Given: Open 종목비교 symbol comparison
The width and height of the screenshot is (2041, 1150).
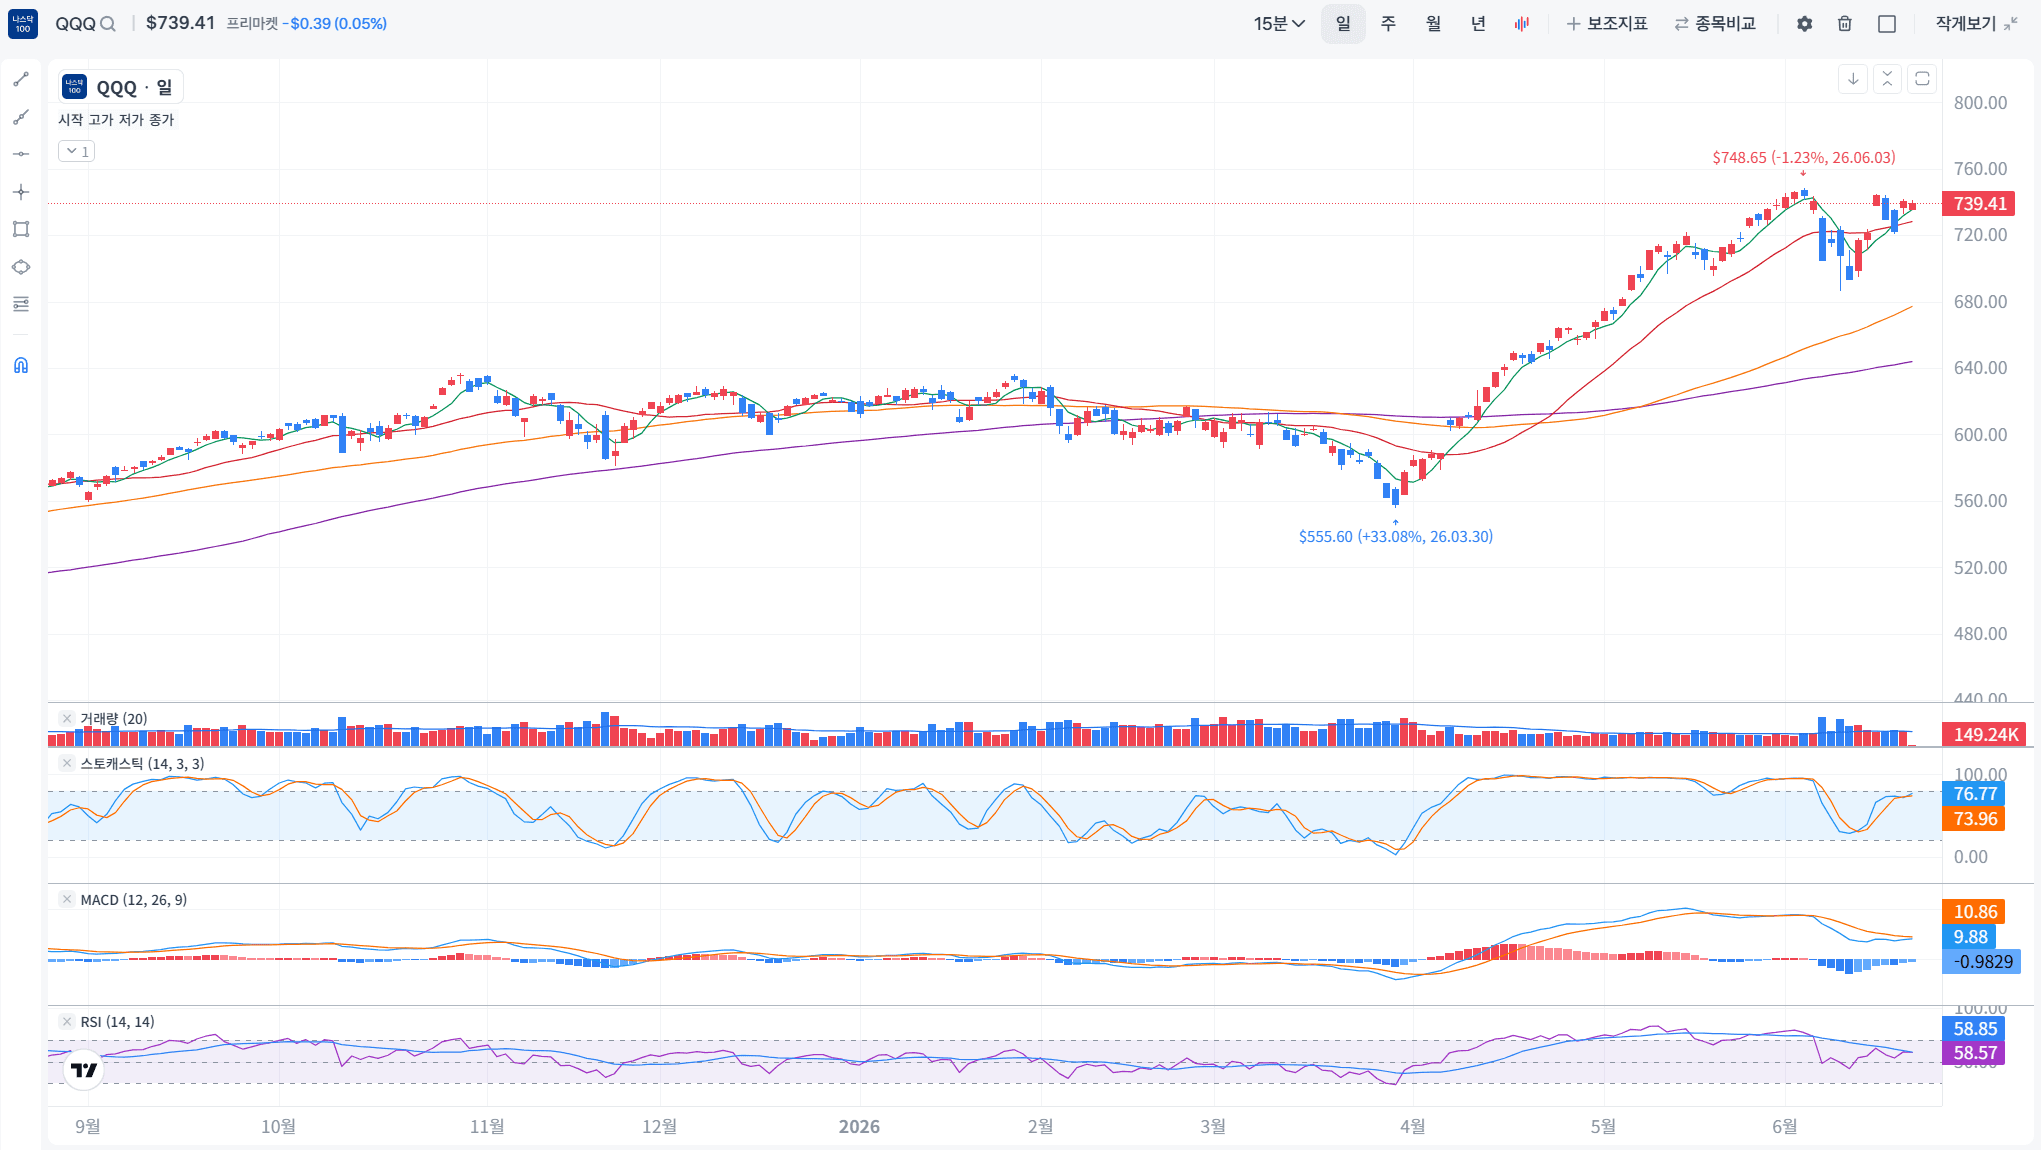Looking at the screenshot, I should (x=1715, y=24).
